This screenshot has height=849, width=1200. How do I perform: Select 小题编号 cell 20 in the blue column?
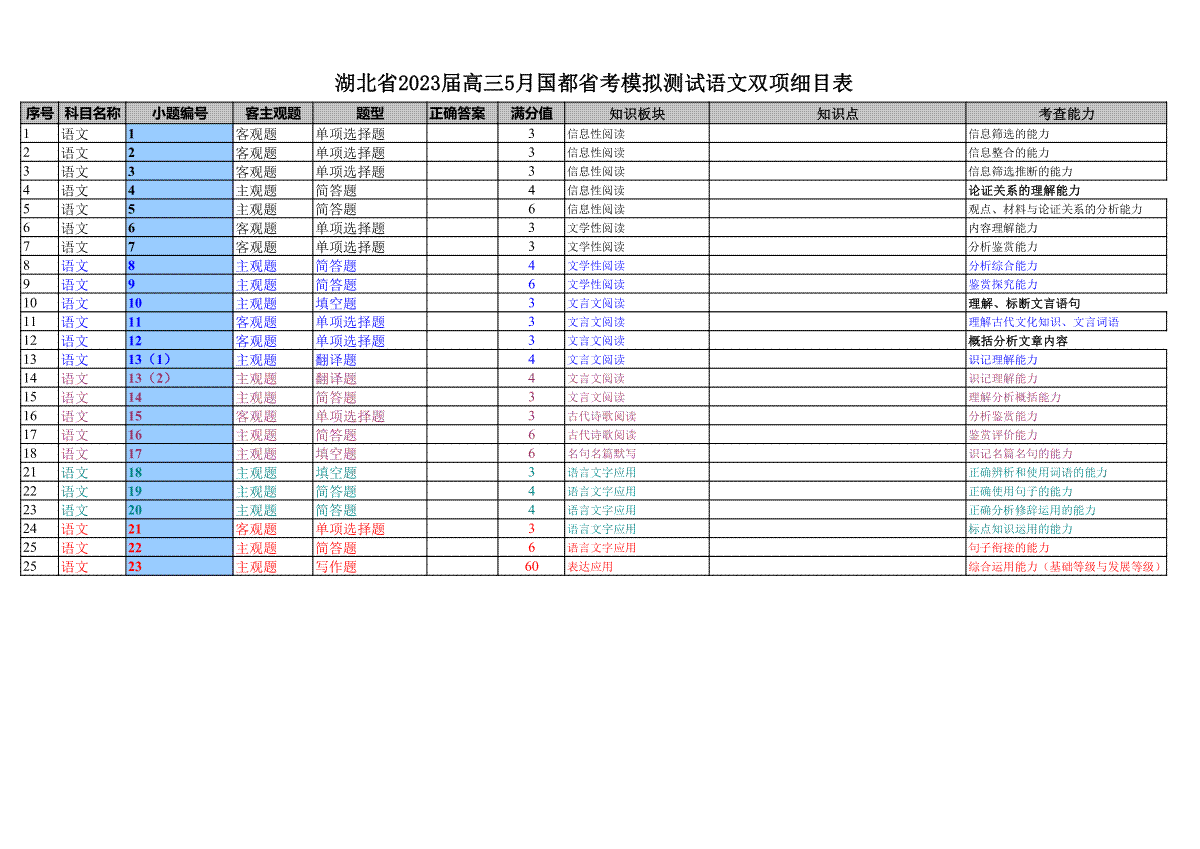pyautogui.click(x=180, y=510)
